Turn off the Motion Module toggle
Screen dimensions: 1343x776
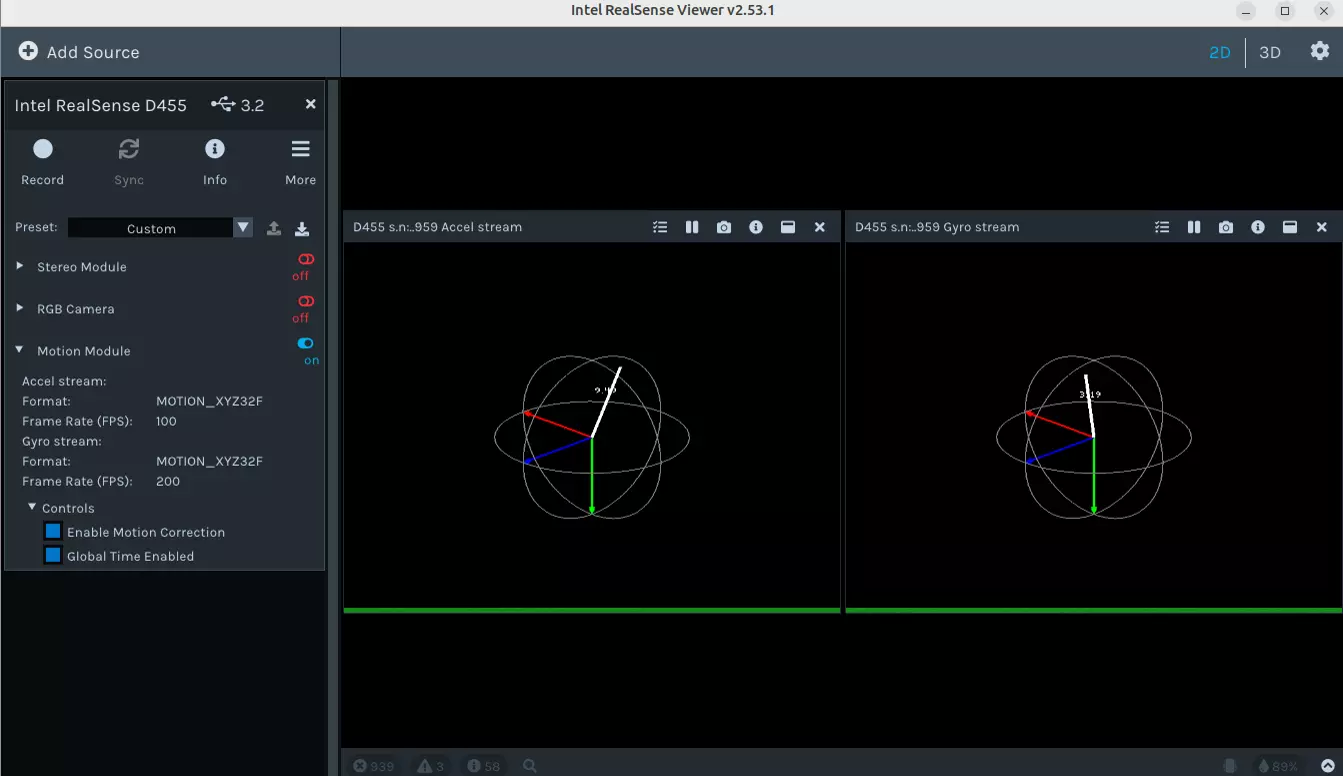[x=306, y=344]
